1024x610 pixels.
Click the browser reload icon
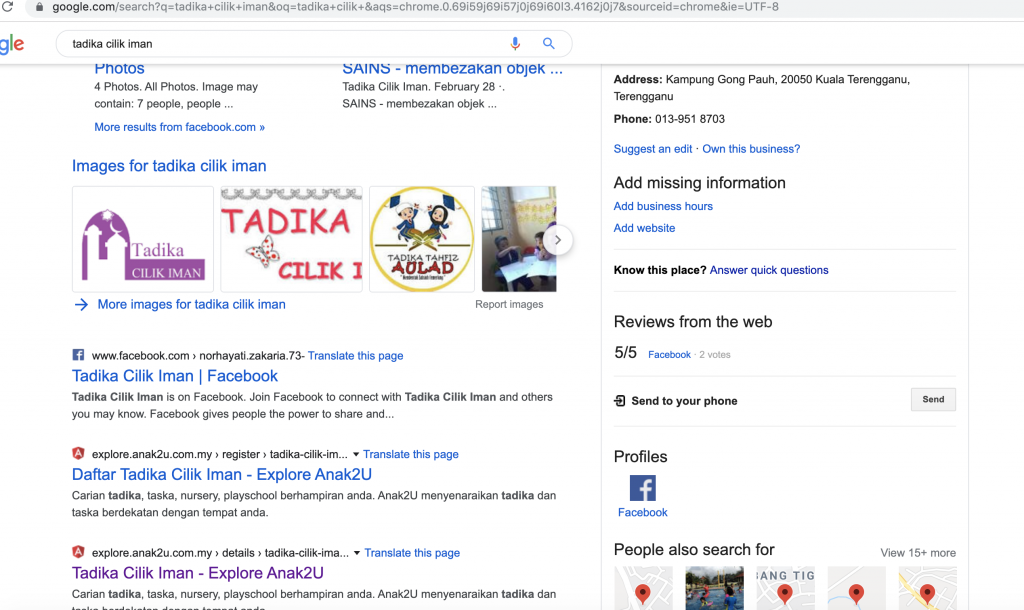click(x=7, y=7)
